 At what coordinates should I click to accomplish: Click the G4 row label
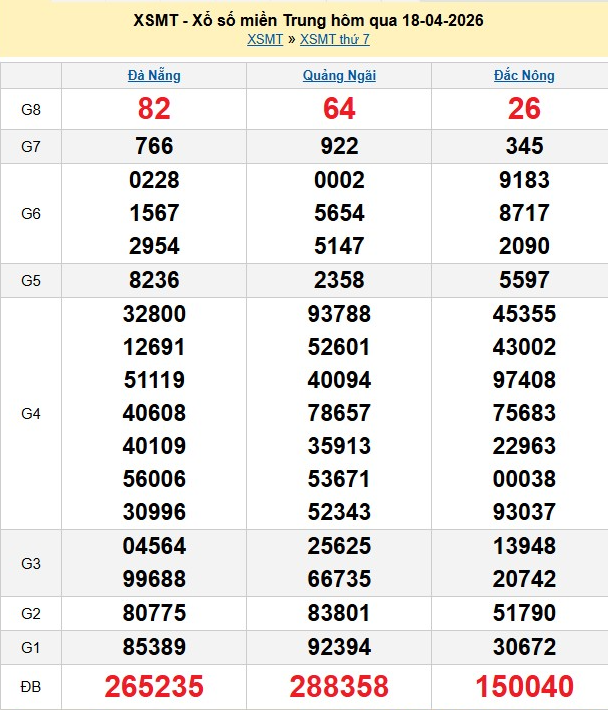[x=31, y=413]
